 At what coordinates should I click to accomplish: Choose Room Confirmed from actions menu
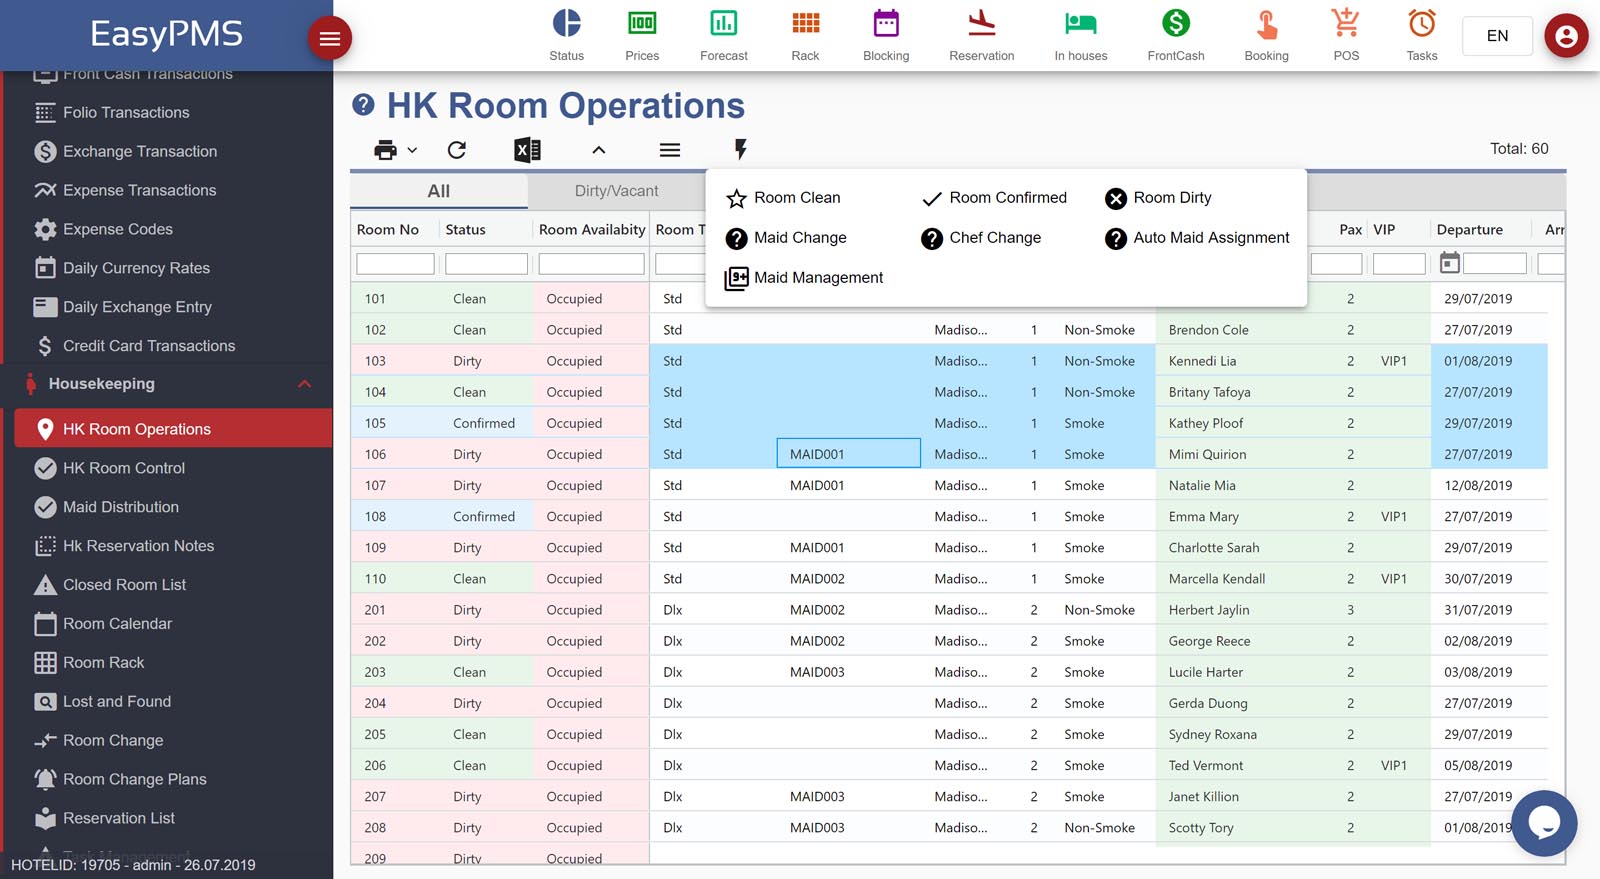[995, 198]
